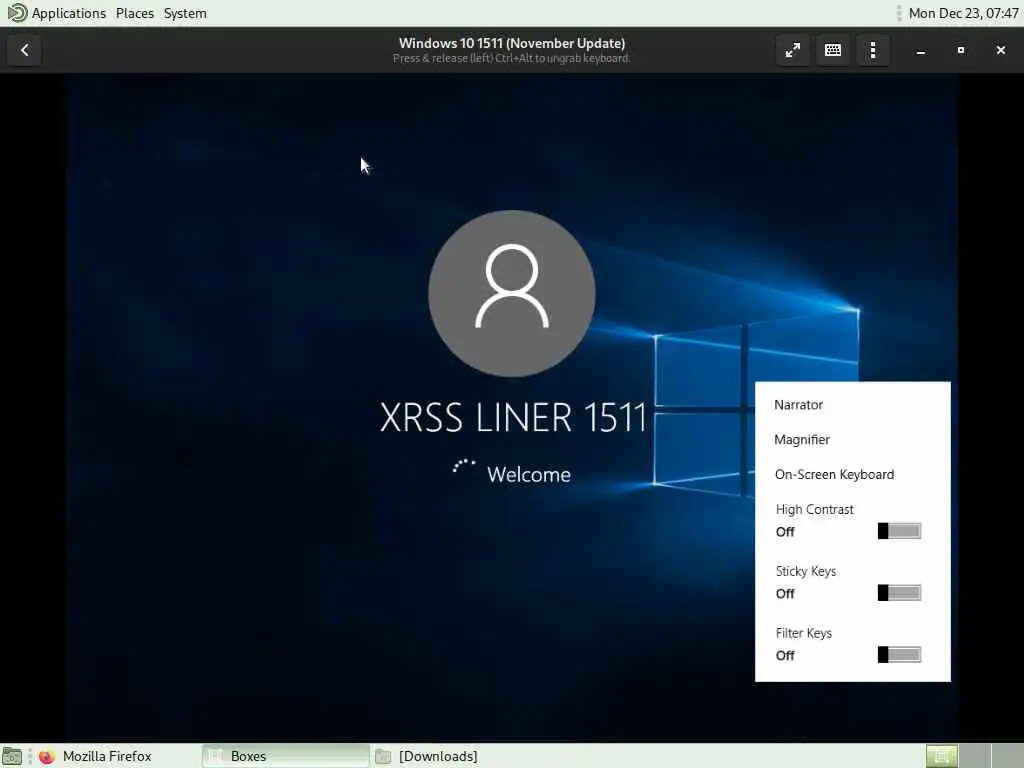
Task: Click the Filter Keys label
Action: (803, 633)
